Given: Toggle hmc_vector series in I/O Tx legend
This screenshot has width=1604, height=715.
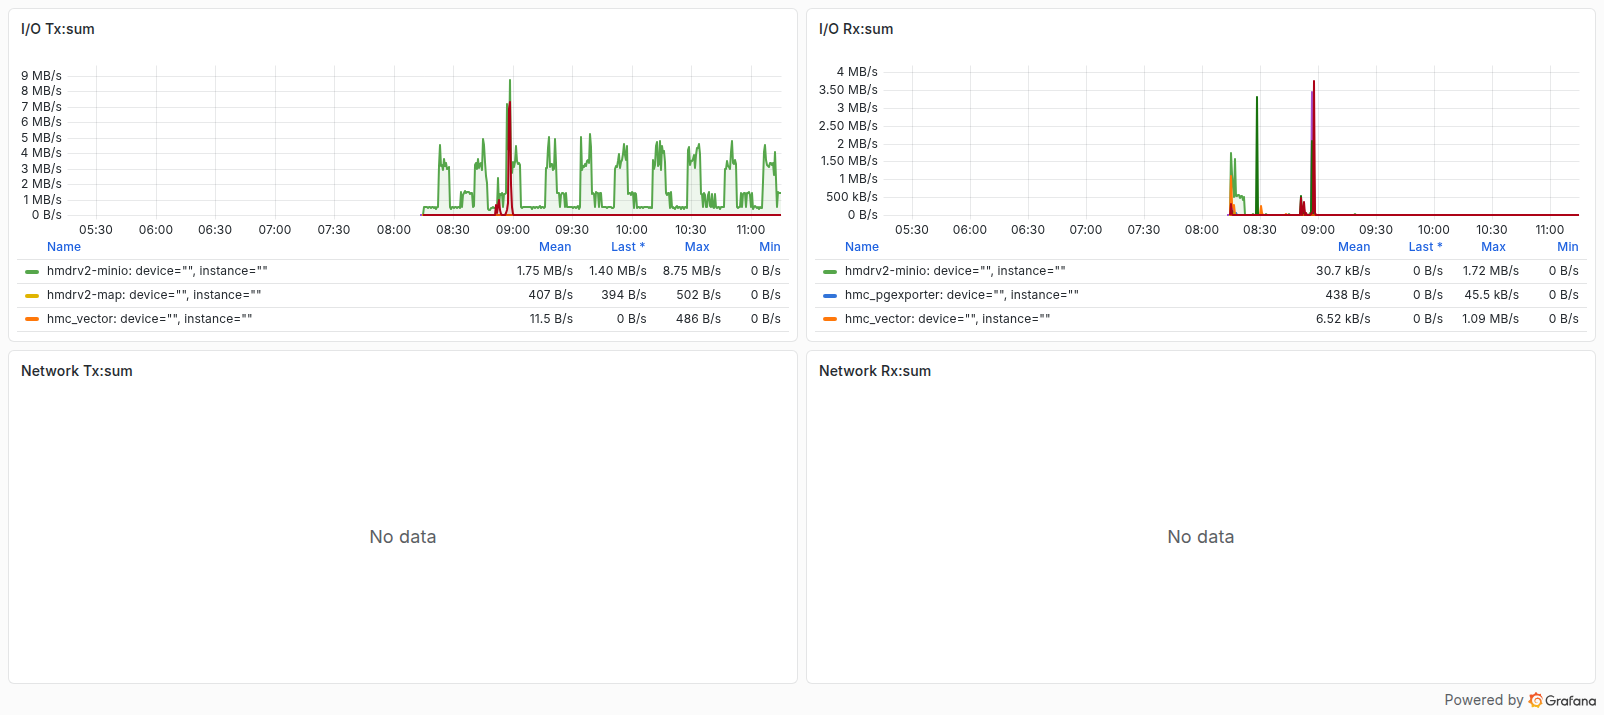Looking at the screenshot, I should tap(149, 319).
